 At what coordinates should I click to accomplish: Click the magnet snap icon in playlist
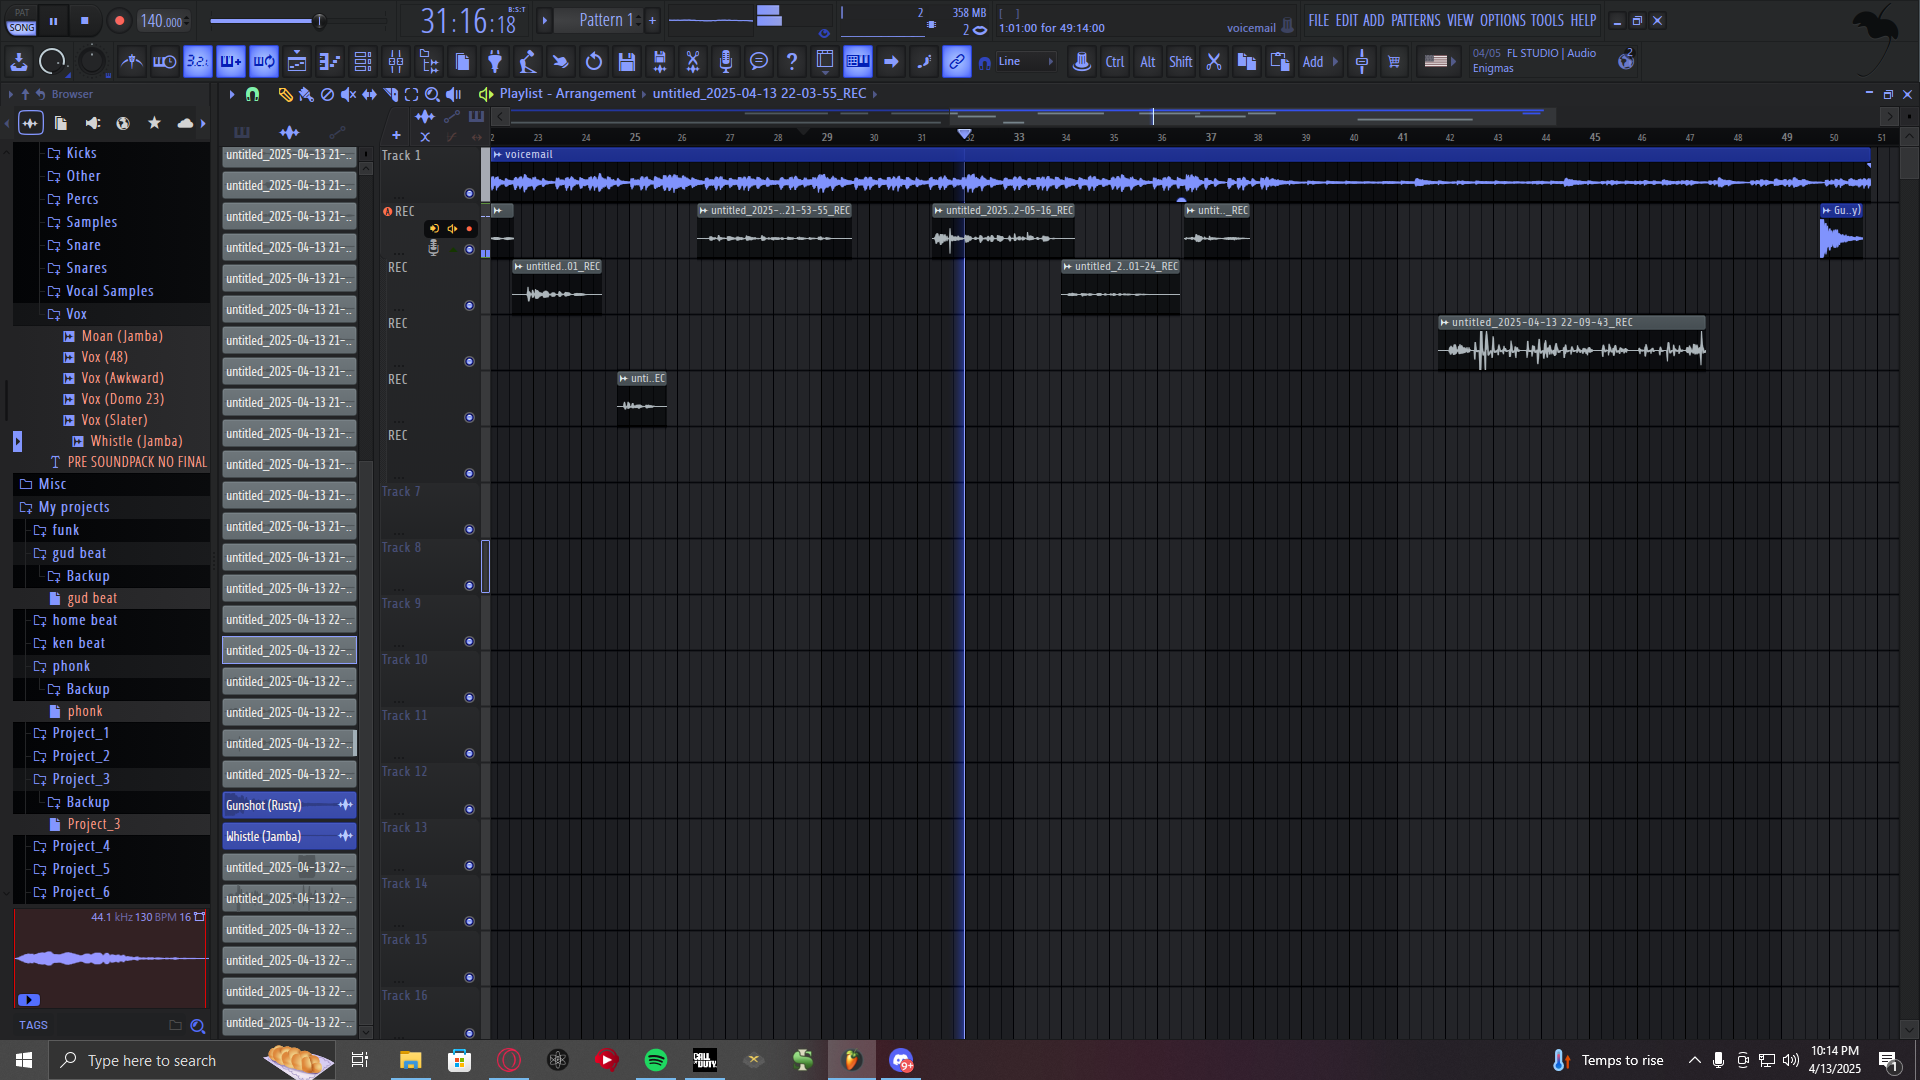[x=253, y=94]
